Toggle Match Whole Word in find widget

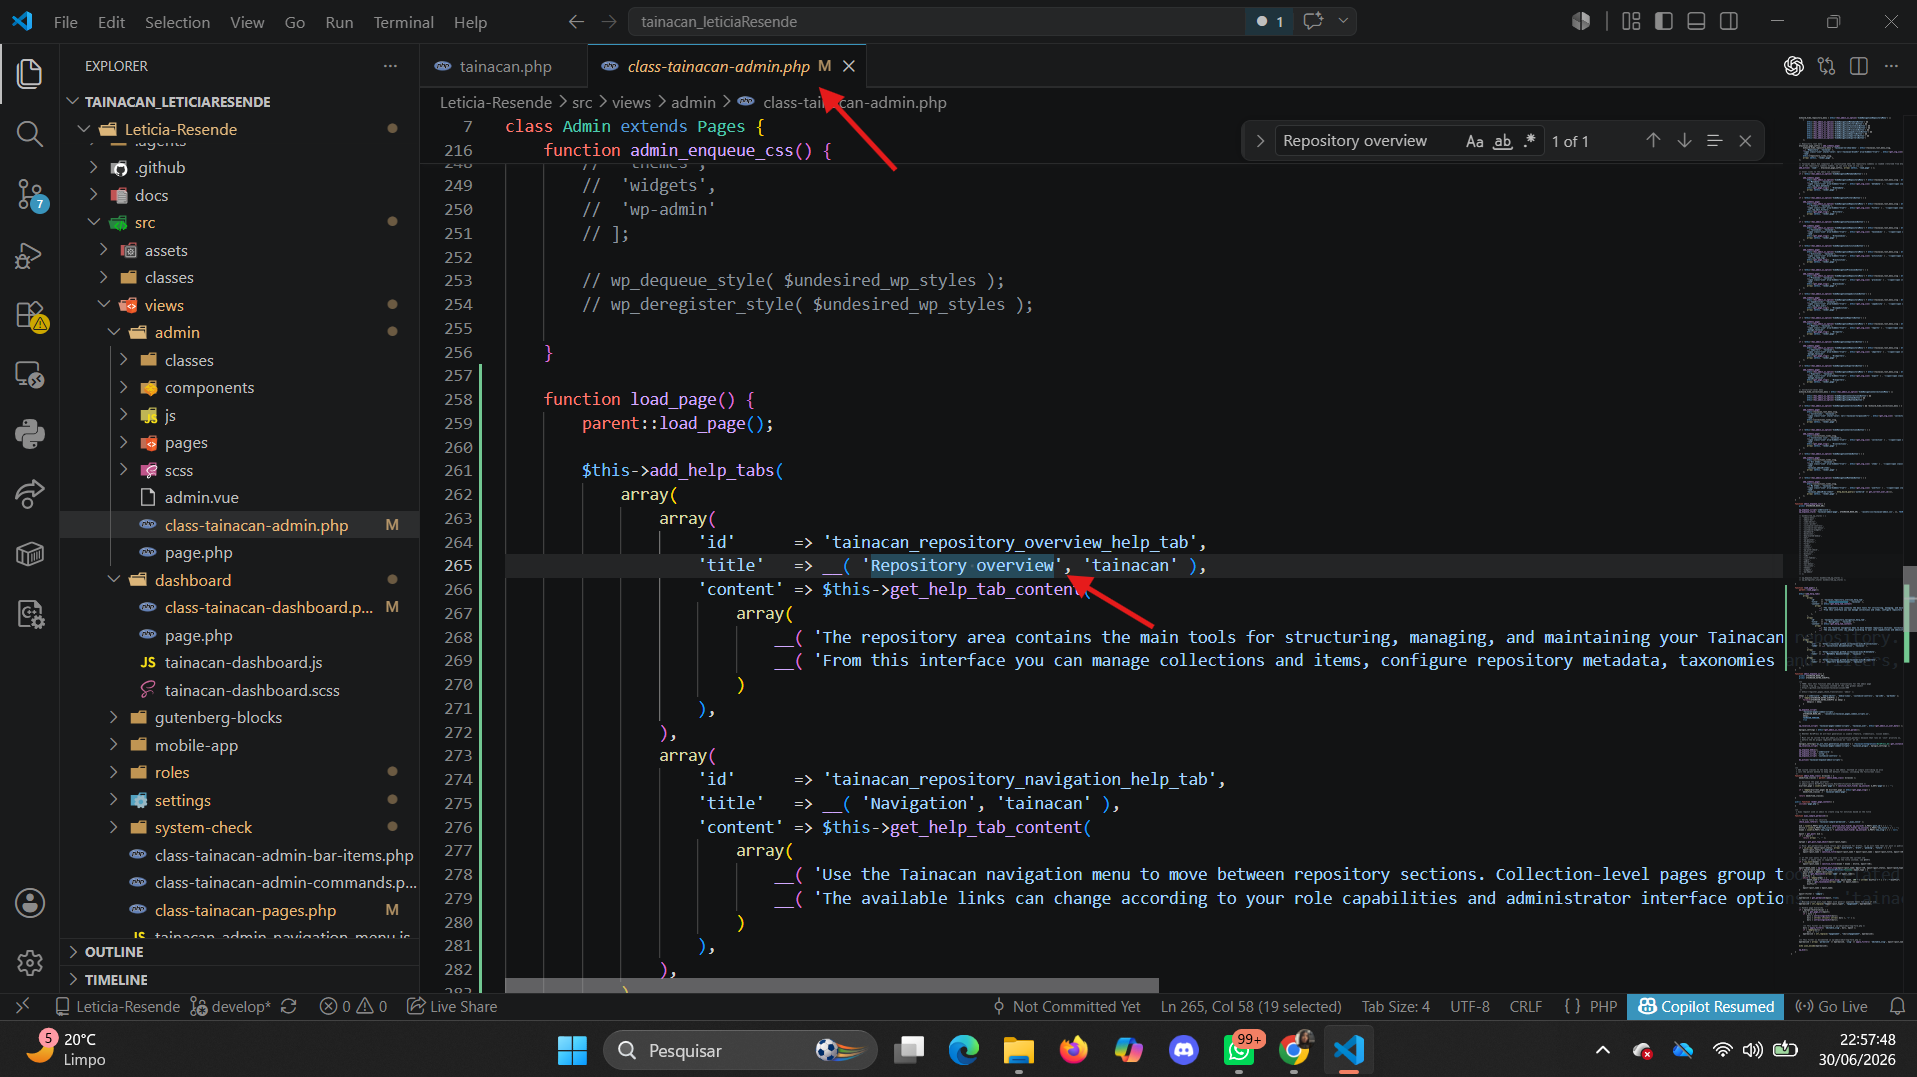tap(1502, 141)
